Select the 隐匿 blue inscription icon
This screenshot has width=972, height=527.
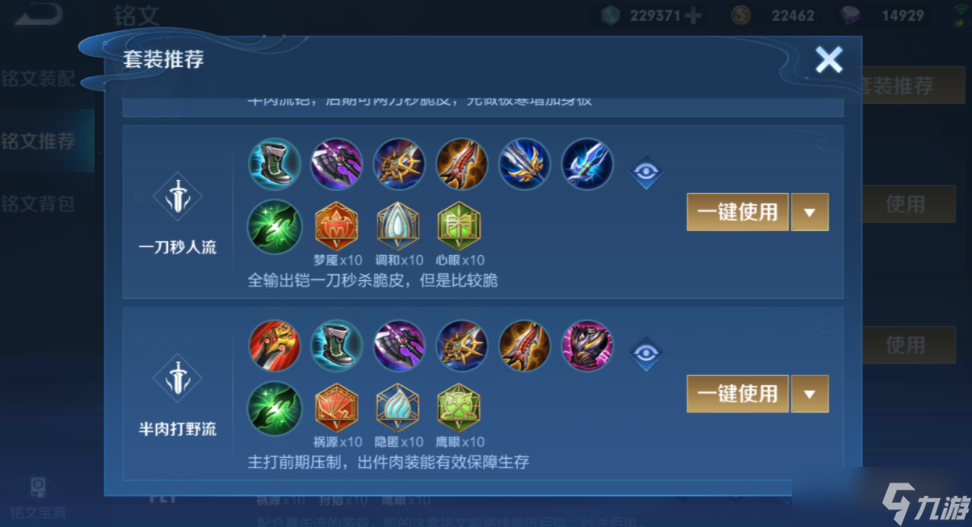click(x=398, y=407)
